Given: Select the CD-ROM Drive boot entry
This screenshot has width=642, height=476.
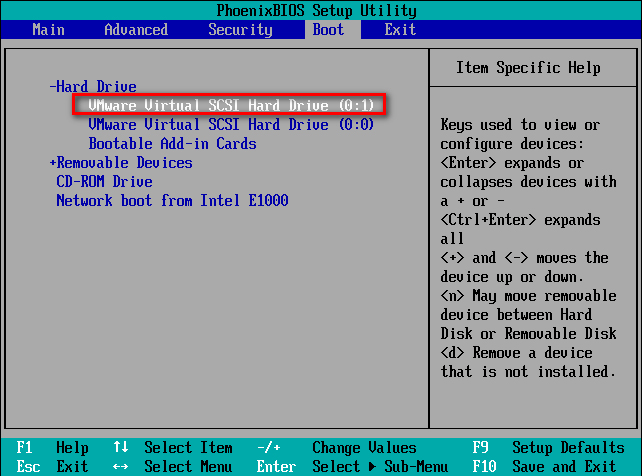Looking at the screenshot, I should pyautogui.click(x=104, y=182).
